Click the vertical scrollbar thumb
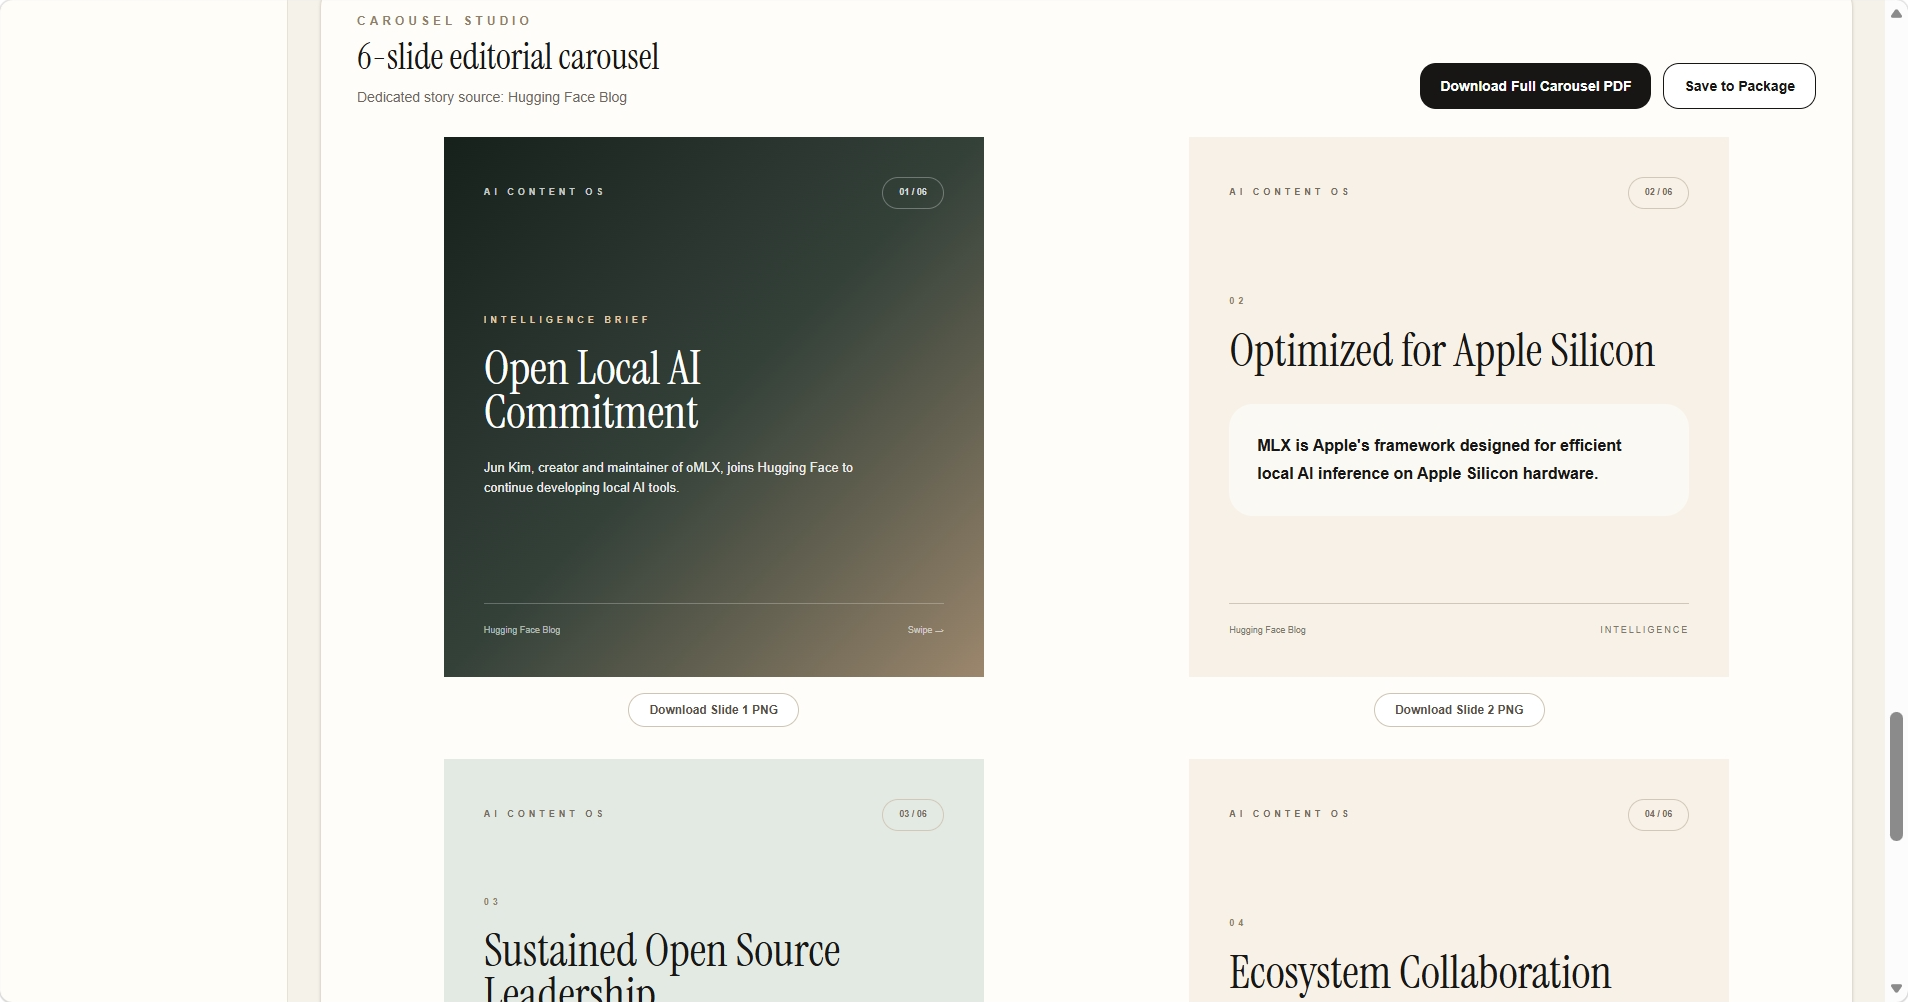This screenshot has width=1908, height=1002. [x=1896, y=777]
